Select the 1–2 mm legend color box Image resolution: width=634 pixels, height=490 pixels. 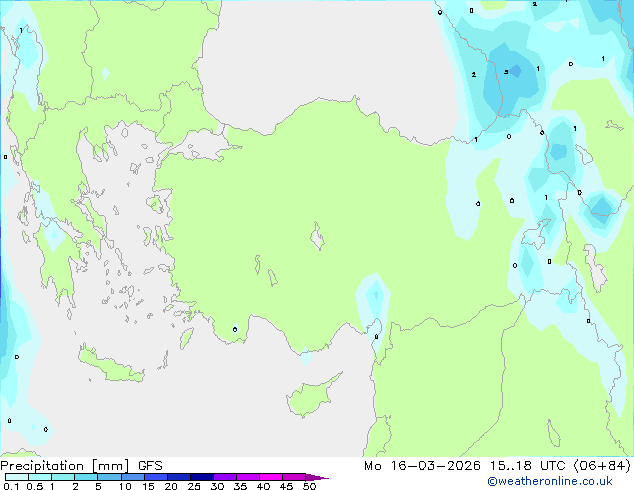tap(63, 477)
